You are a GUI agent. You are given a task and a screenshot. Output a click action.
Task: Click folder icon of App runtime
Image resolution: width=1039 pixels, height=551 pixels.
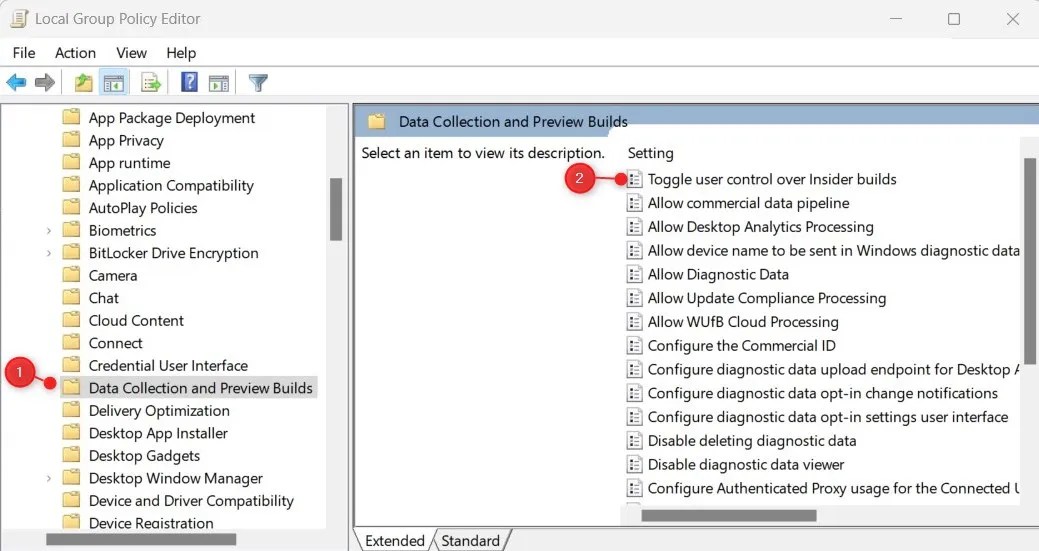pos(71,163)
